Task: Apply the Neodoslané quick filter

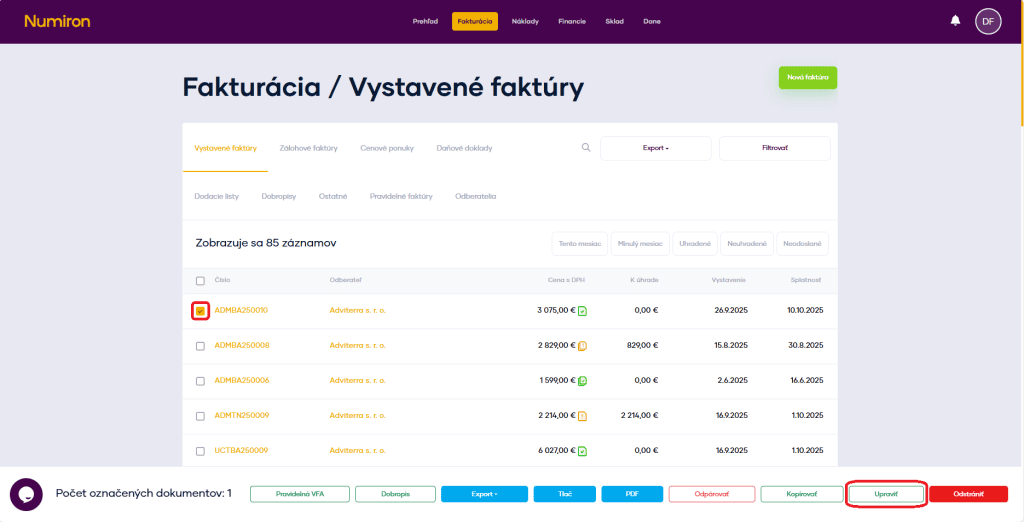Action: [x=803, y=244]
